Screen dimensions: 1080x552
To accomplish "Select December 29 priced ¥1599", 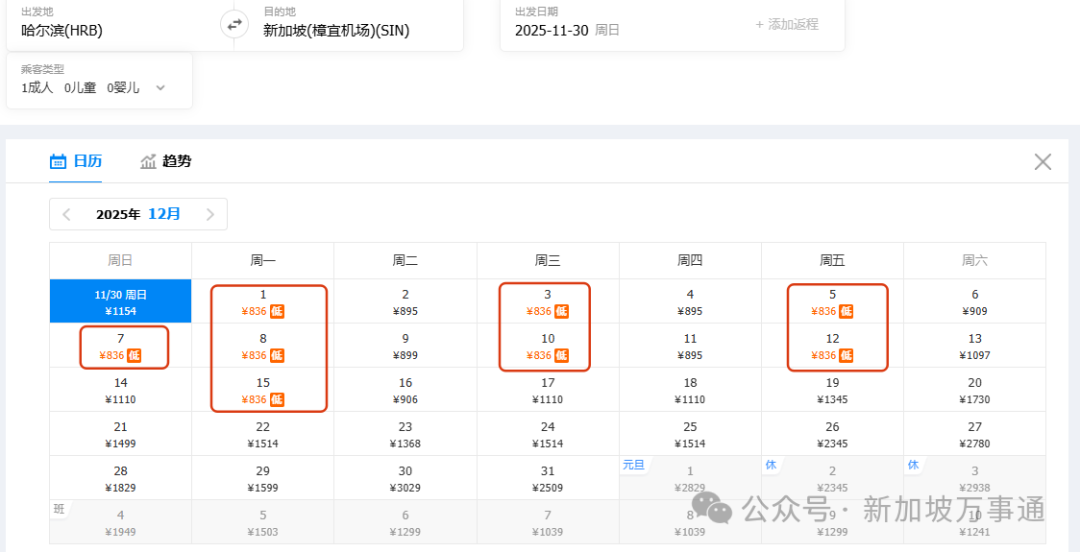I will coord(263,478).
